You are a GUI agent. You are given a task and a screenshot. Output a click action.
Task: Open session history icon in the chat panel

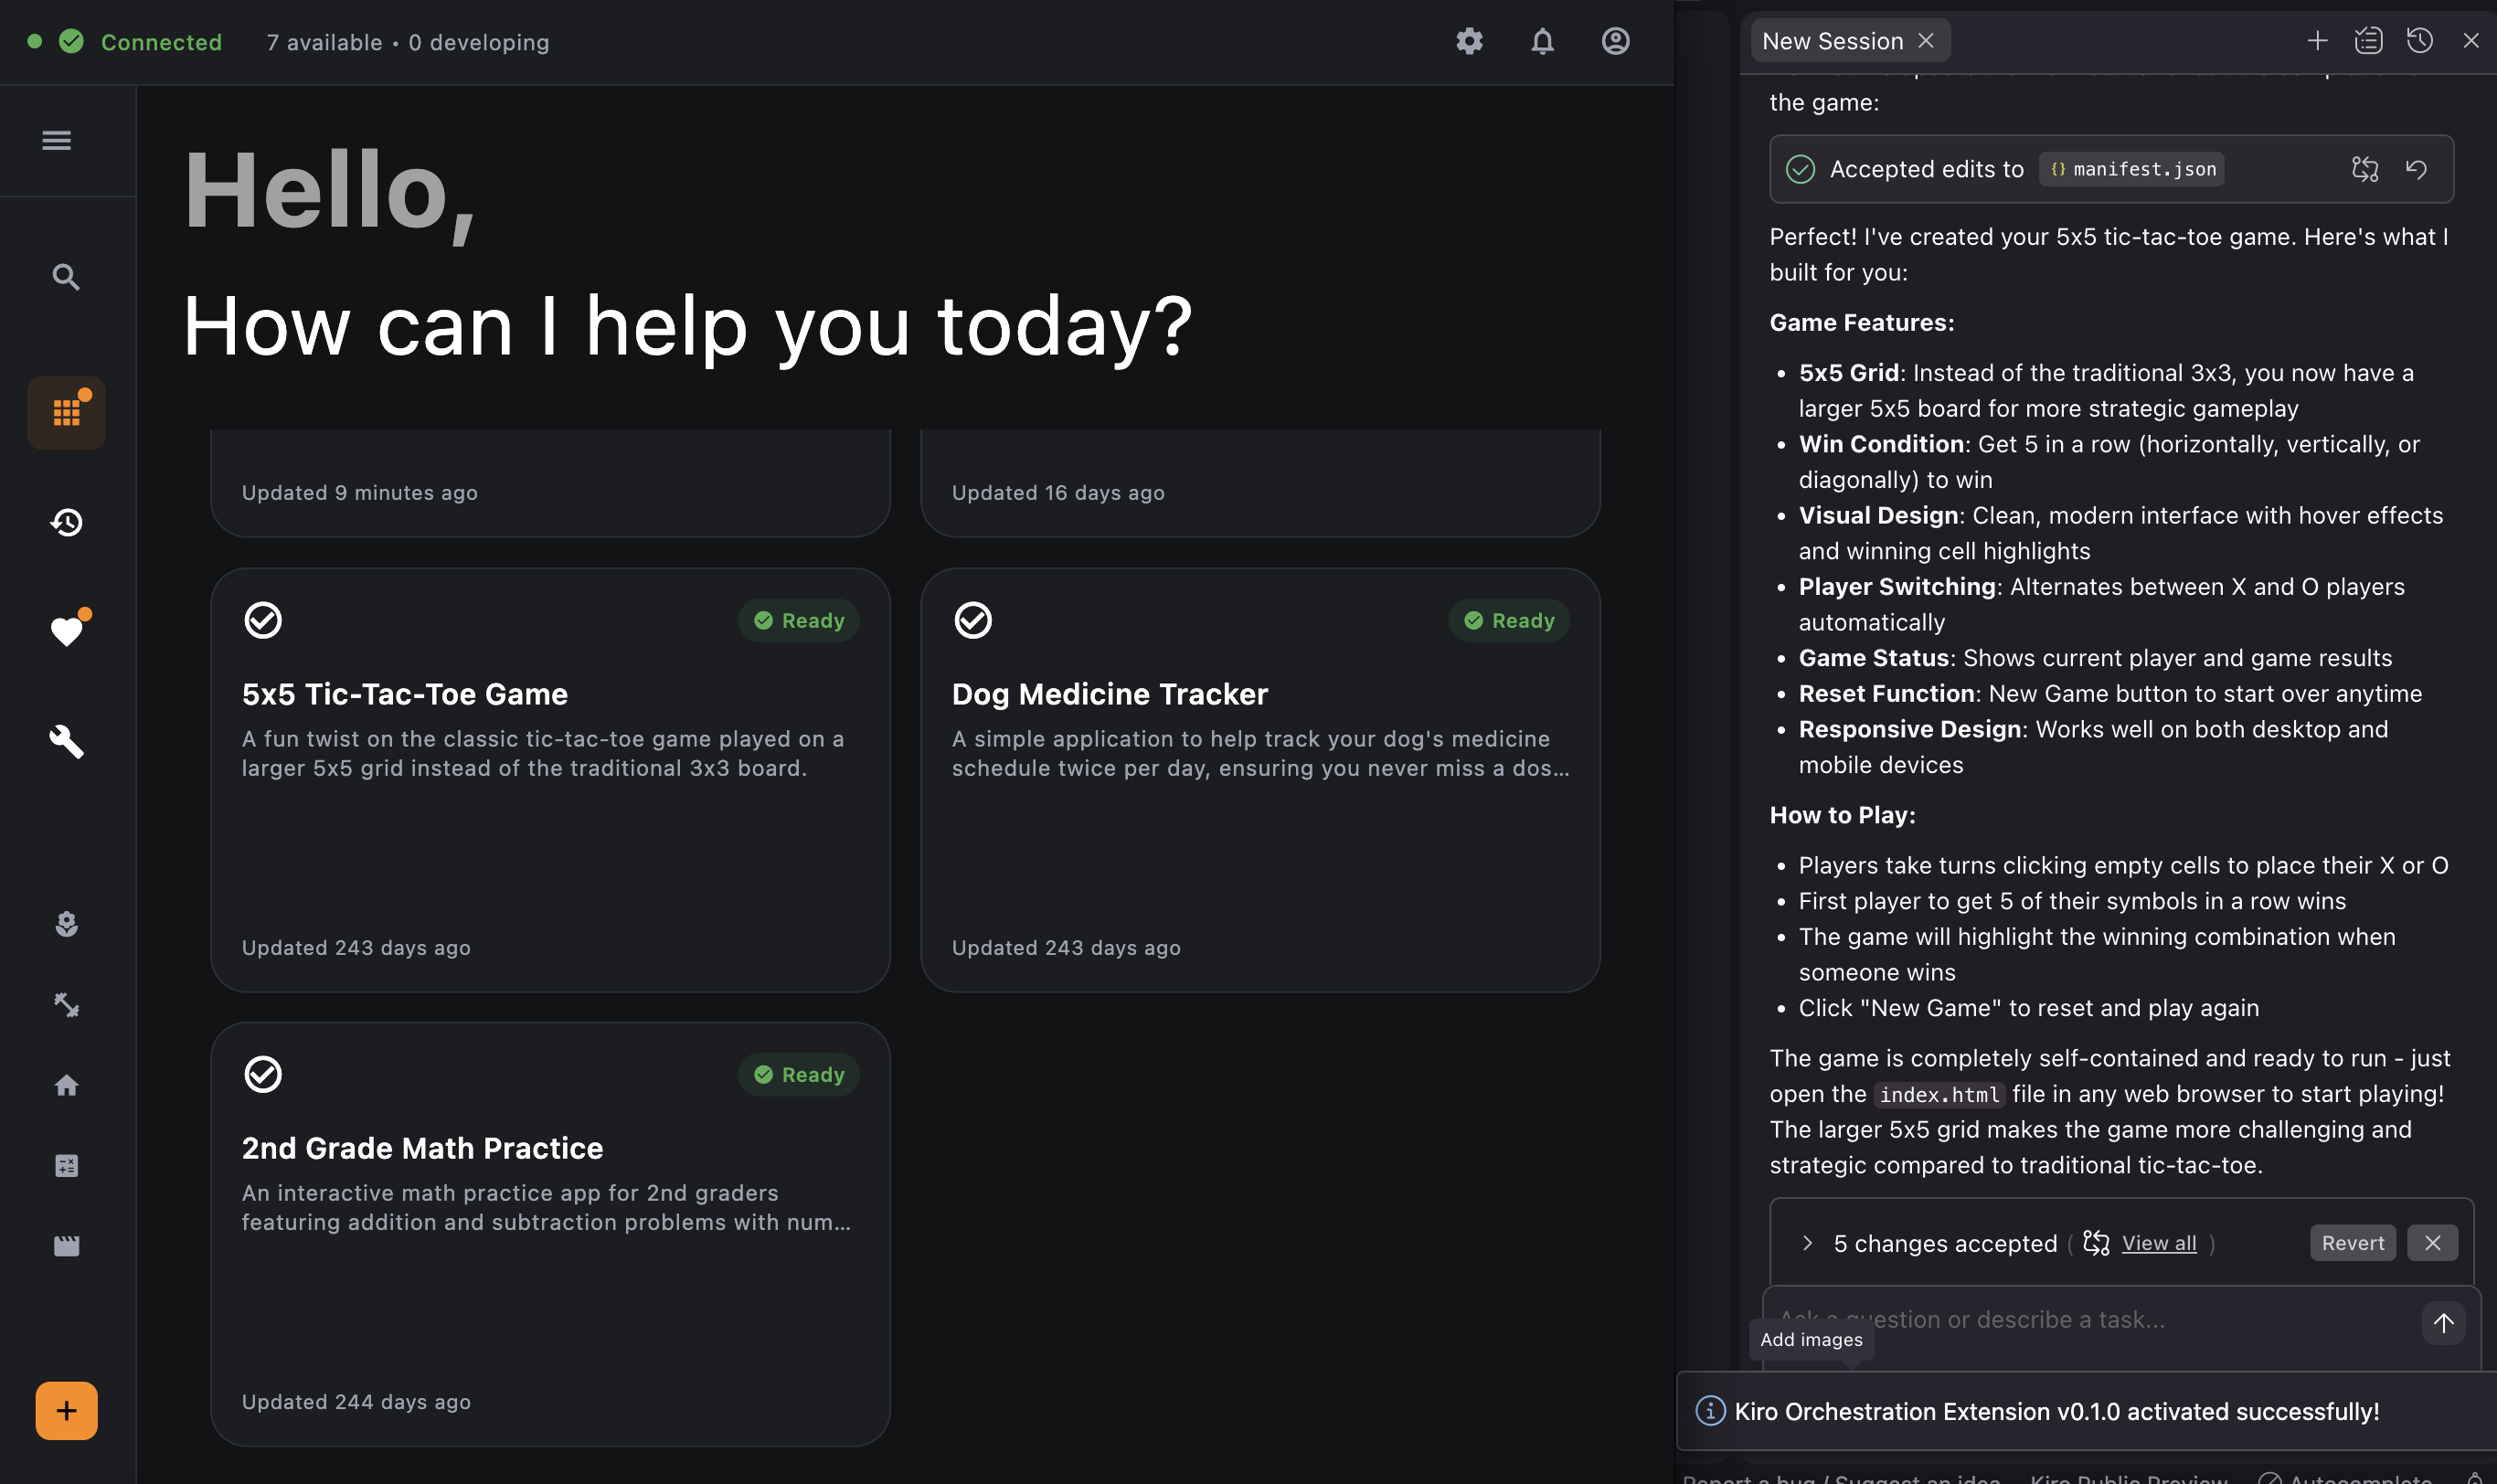(x=2419, y=41)
